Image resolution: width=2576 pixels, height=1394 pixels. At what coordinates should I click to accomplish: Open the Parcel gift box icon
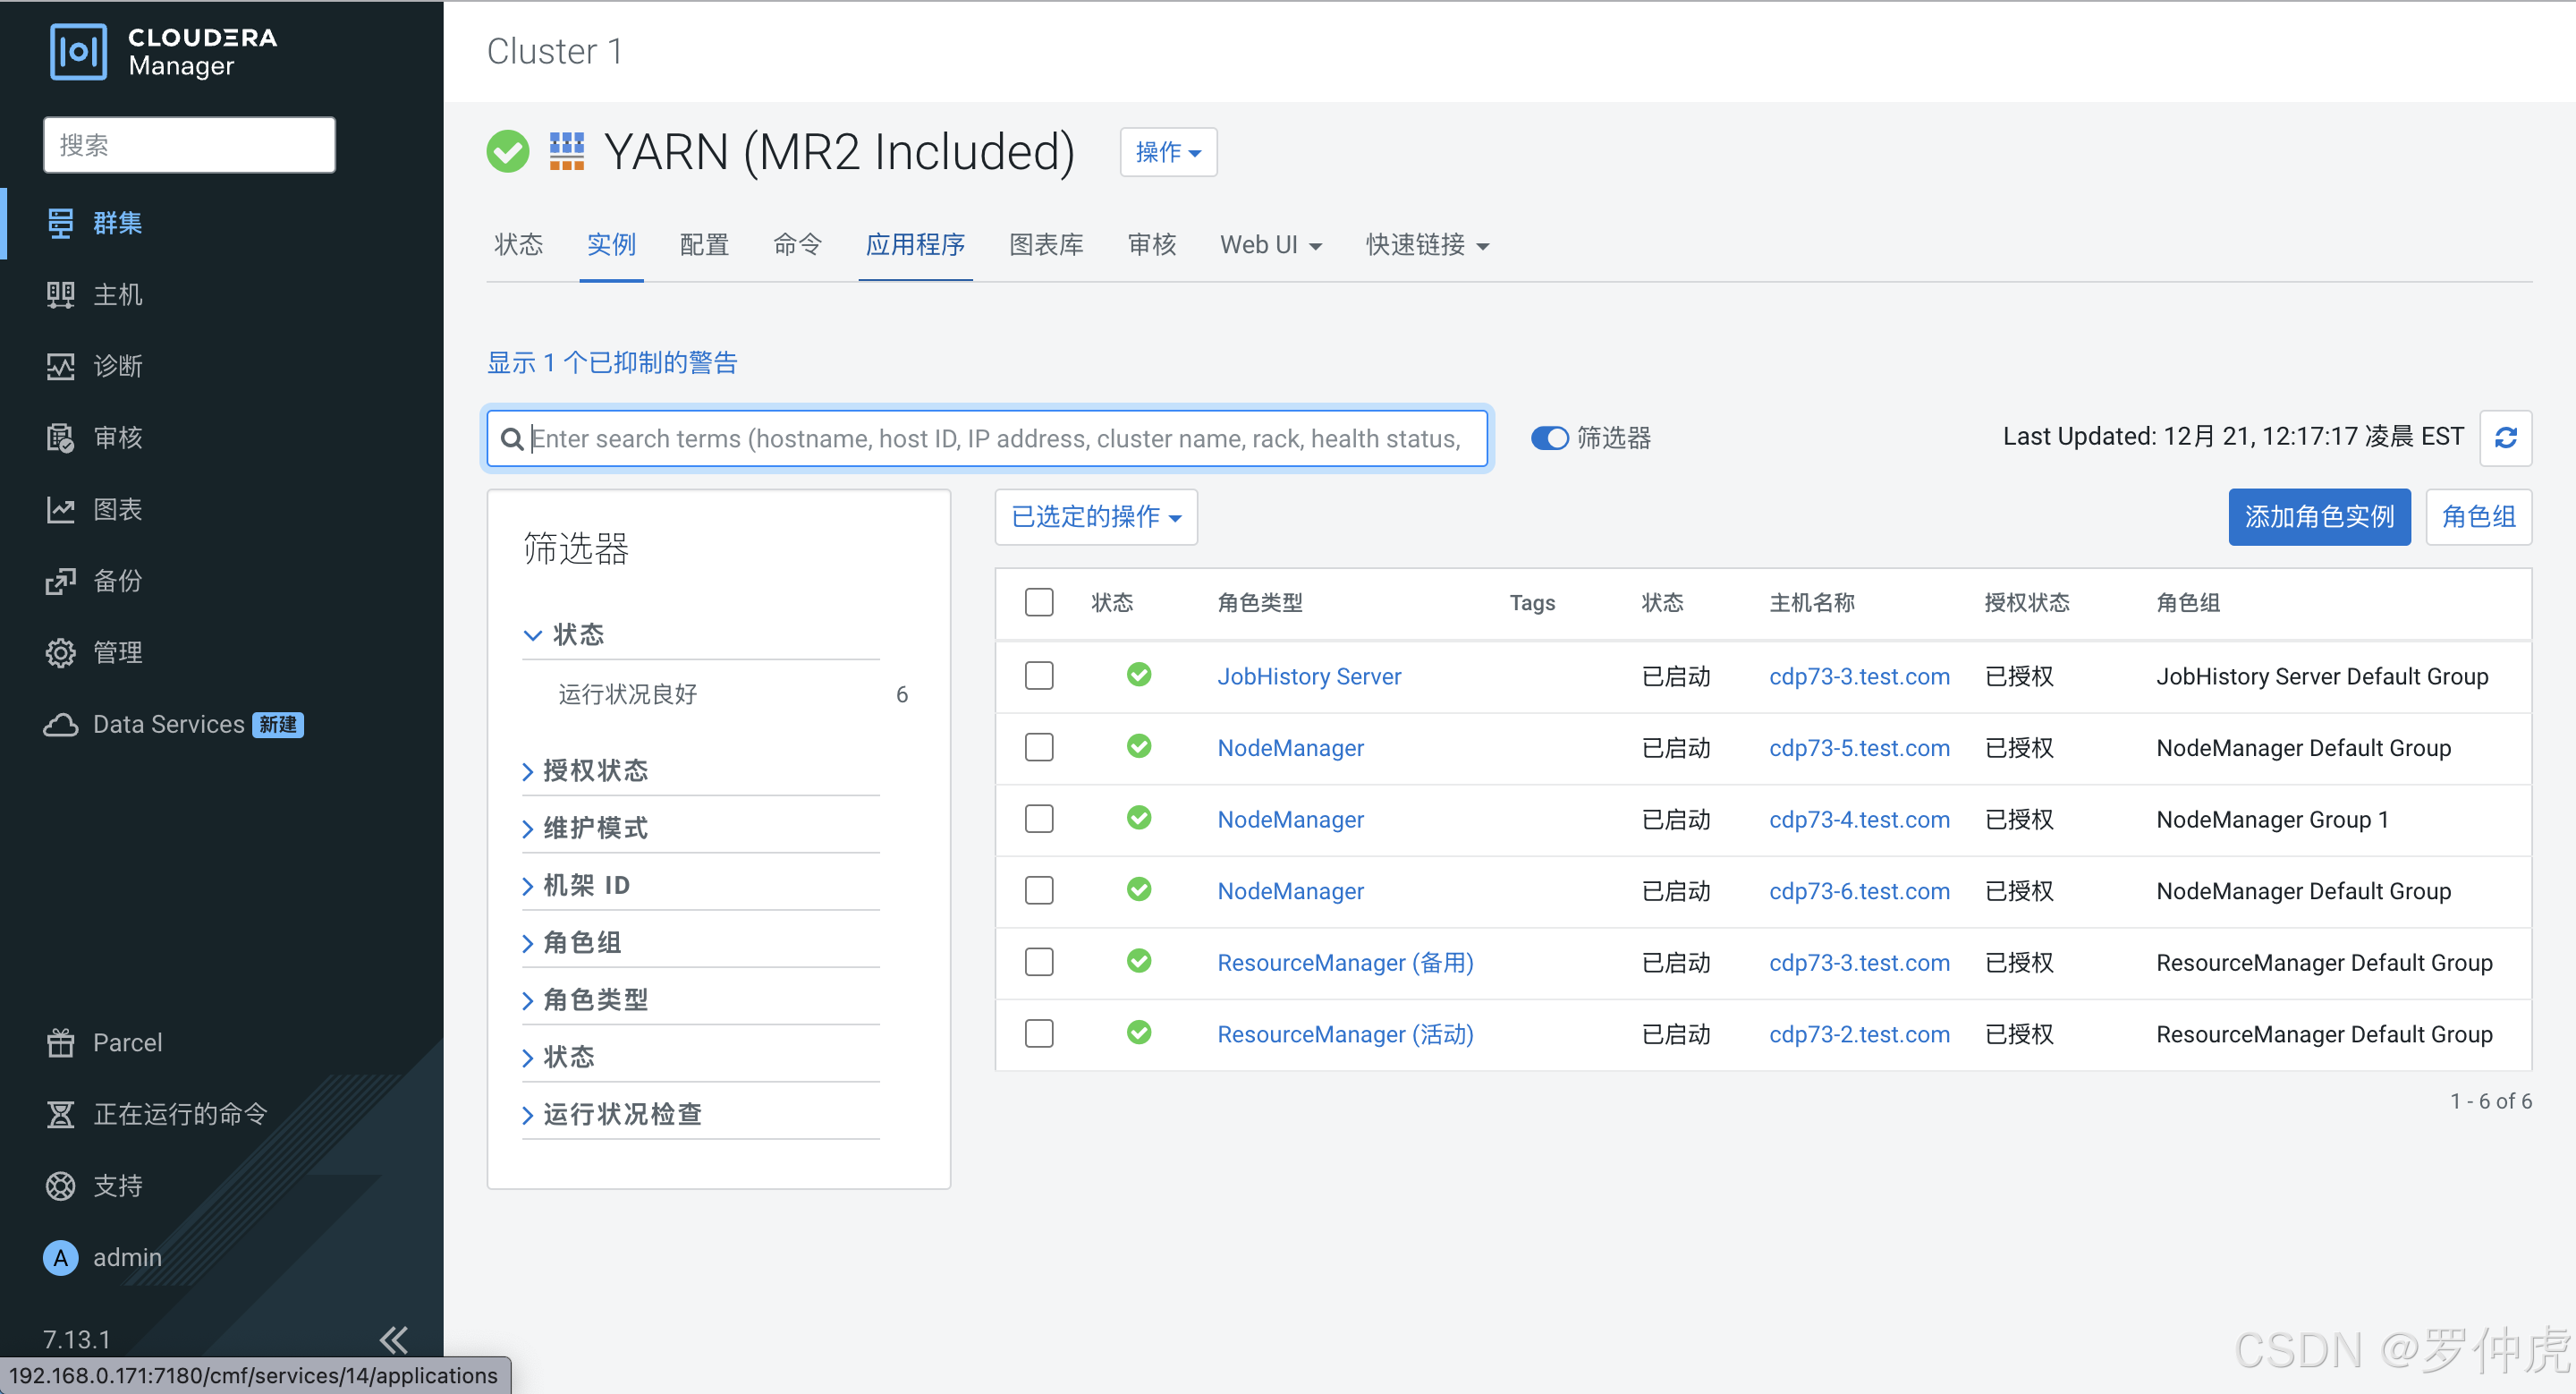pyautogui.click(x=60, y=1042)
